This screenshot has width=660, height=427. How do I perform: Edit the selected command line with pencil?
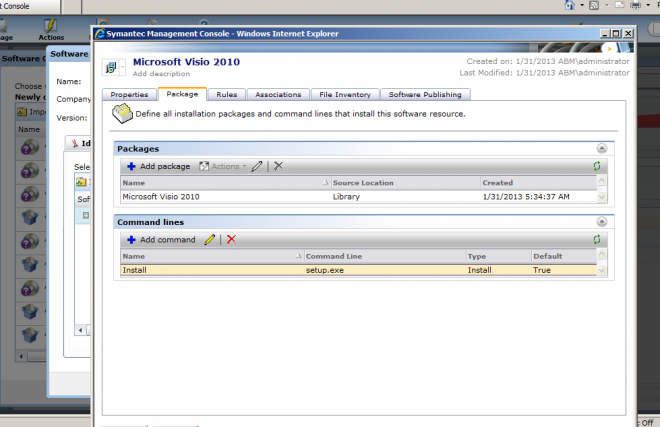pyautogui.click(x=210, y=240)
